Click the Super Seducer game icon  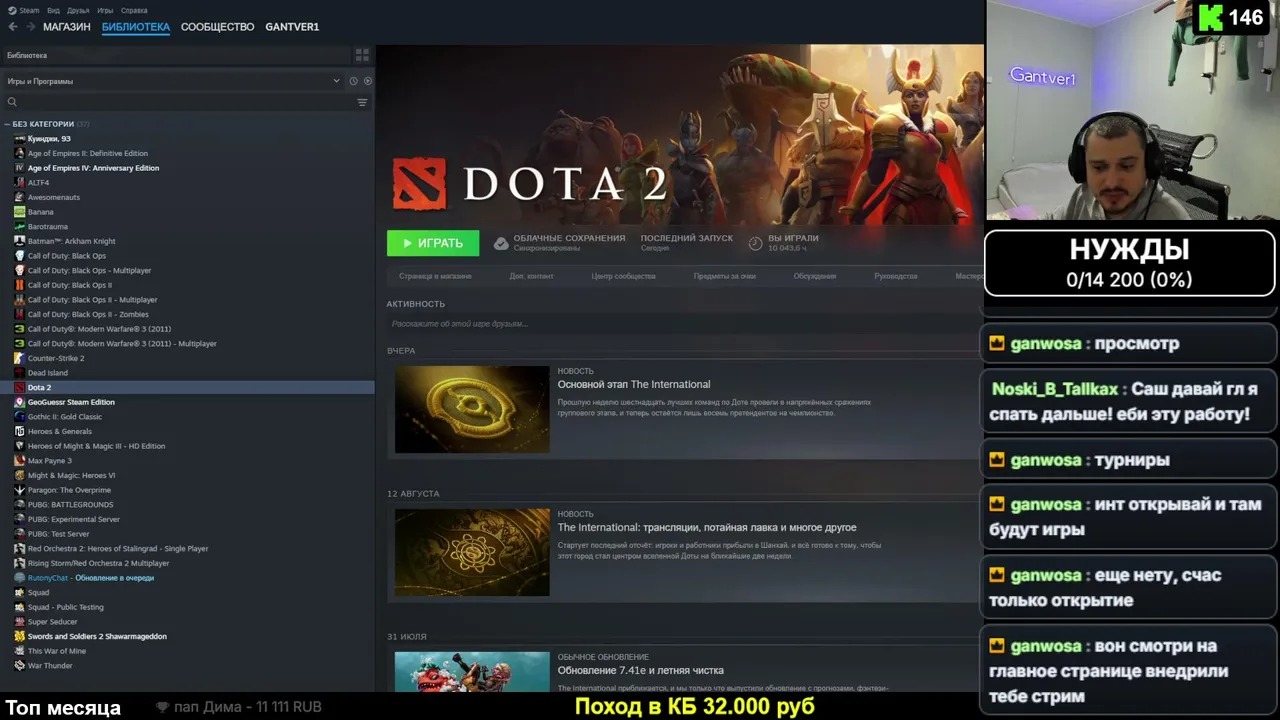click(x=19, y=622)
